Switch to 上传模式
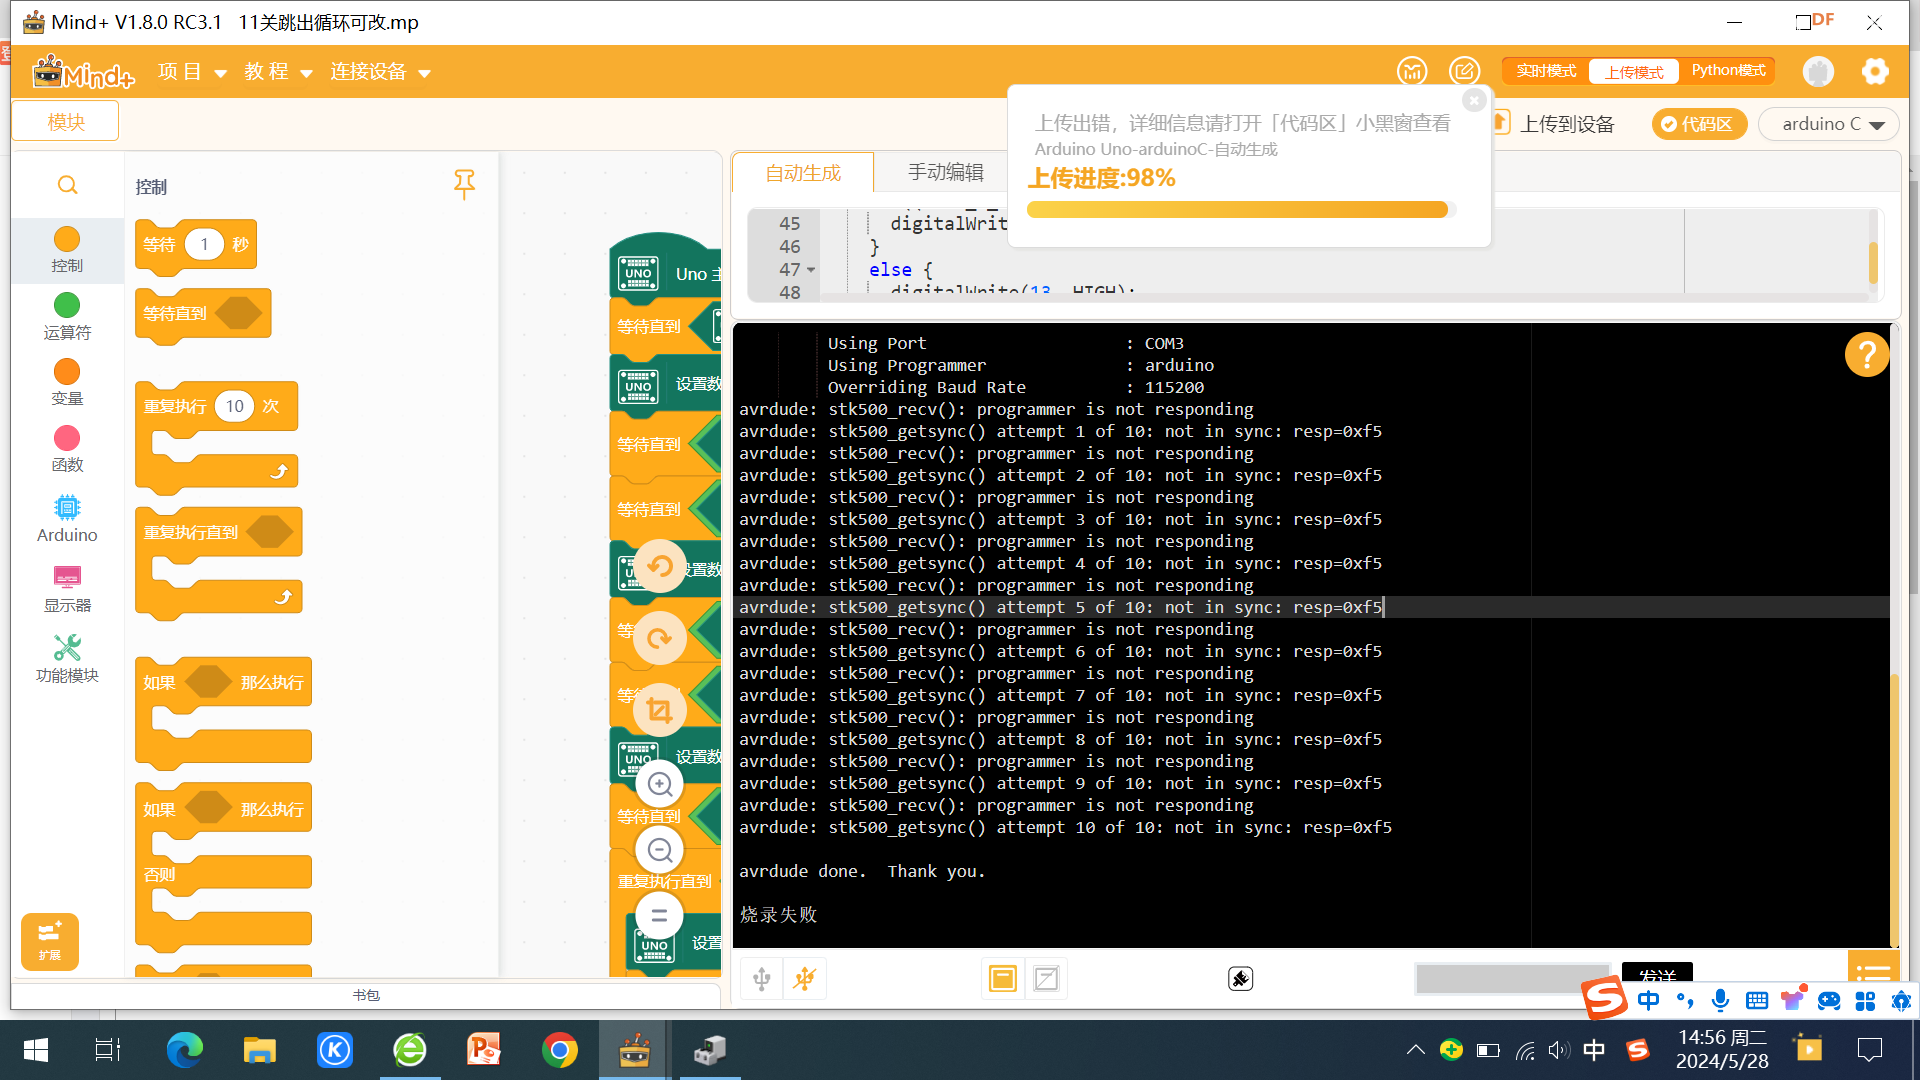 1634,72
